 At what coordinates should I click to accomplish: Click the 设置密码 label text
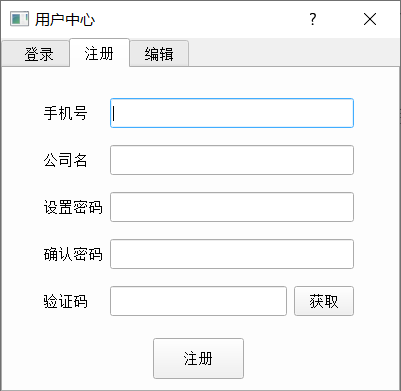click(x=73, y=207)
